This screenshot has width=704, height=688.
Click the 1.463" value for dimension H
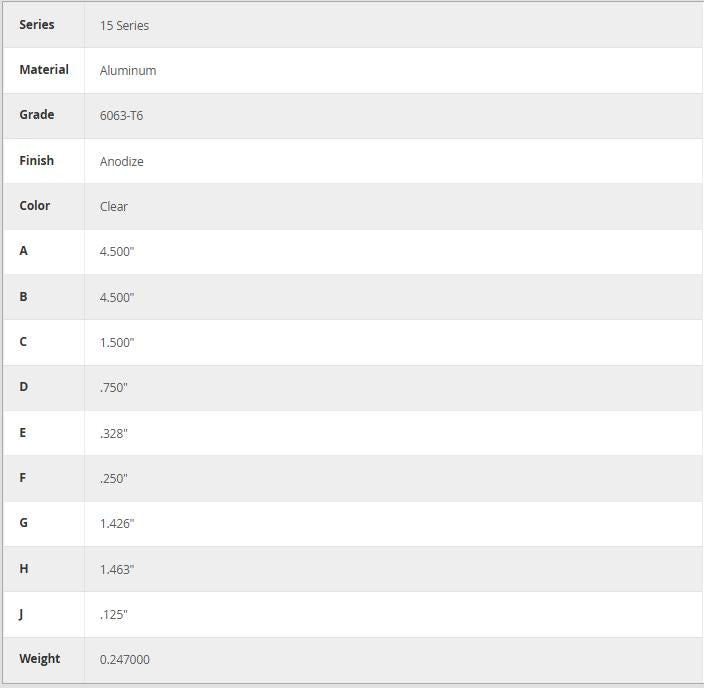pos(117,570)
